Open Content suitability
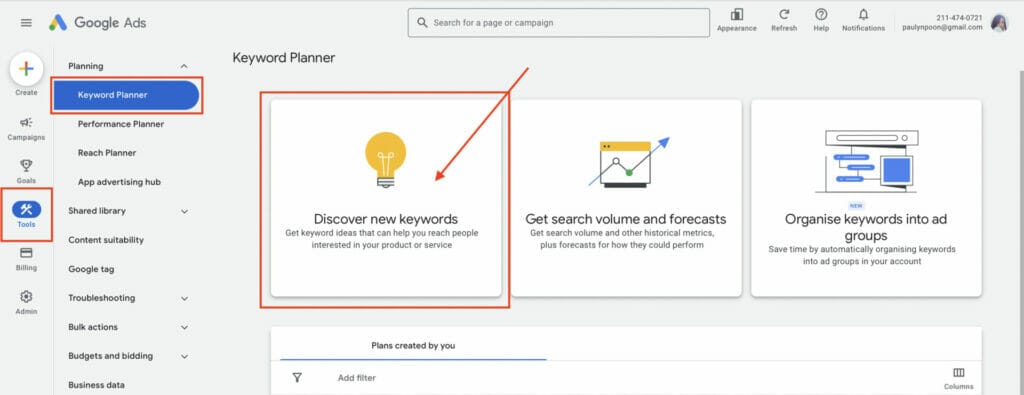 [106, 240]
